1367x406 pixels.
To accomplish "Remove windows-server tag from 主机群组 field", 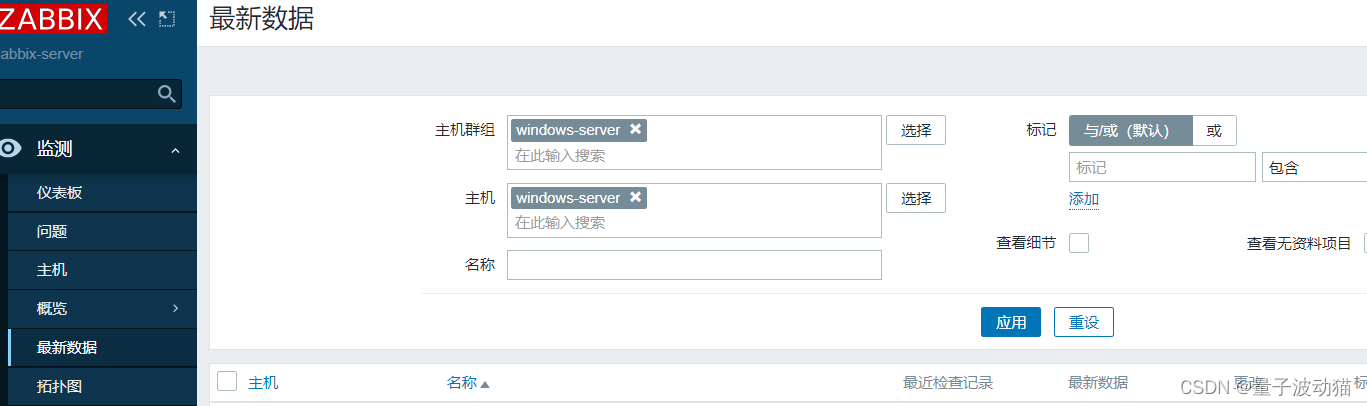I will coord(635,130).
